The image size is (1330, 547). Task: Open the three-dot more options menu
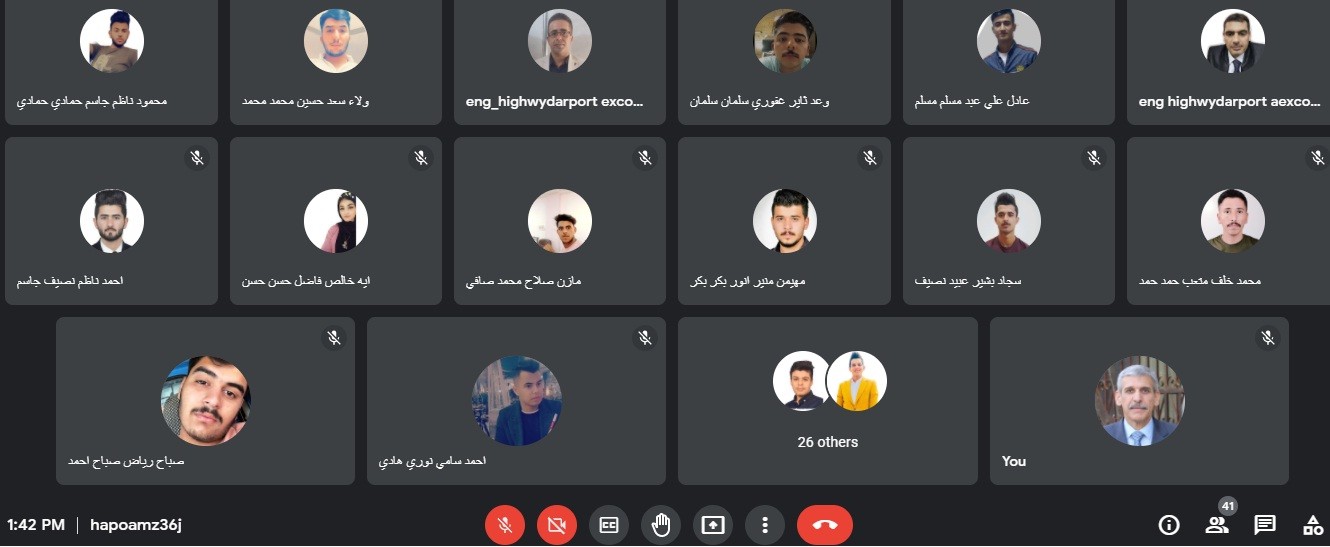click(765, 524)
